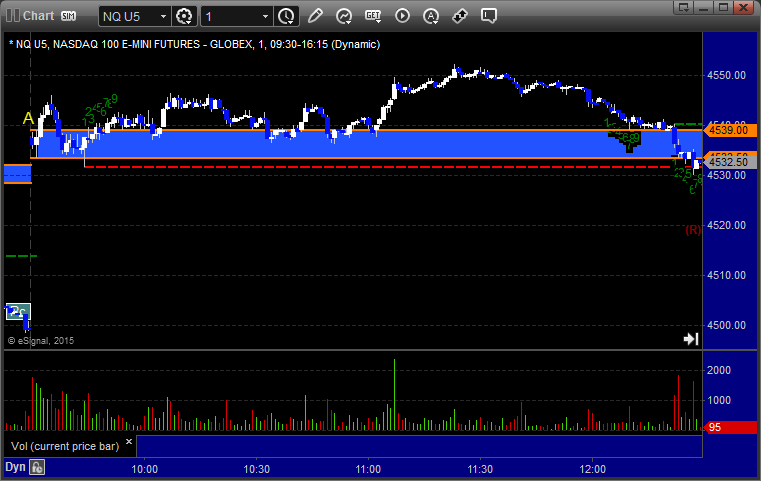Click the symbol linking chain icon
The width and height of the screenshot is (761, 481).
click(460, 16)
